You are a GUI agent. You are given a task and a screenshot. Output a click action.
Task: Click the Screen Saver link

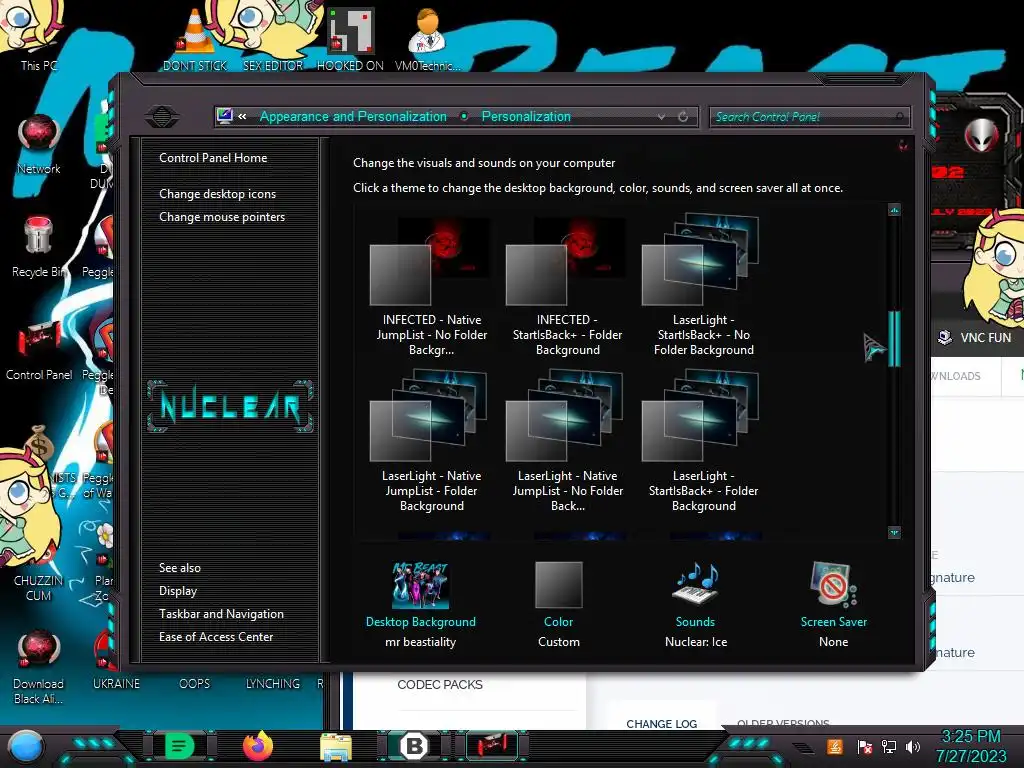pyautogui.click(x=834, y=622)
